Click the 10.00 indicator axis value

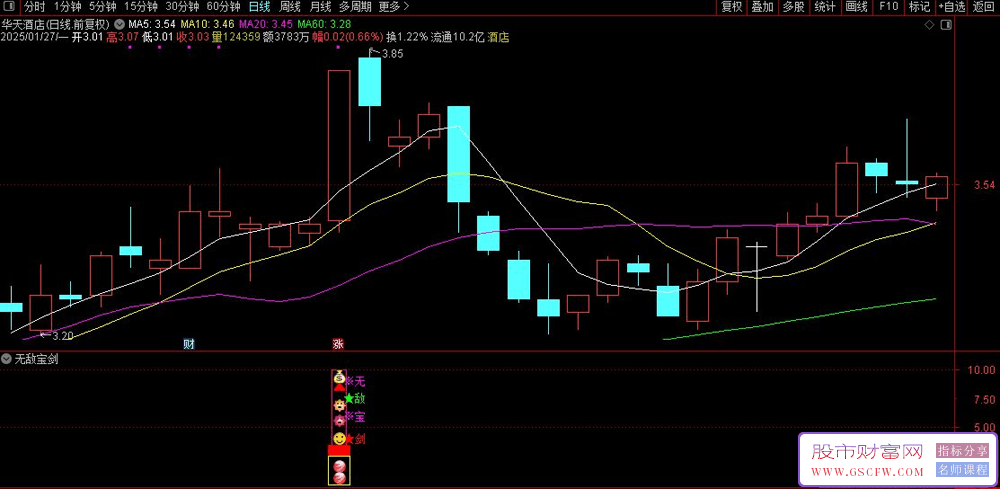(x=981, y=370)
